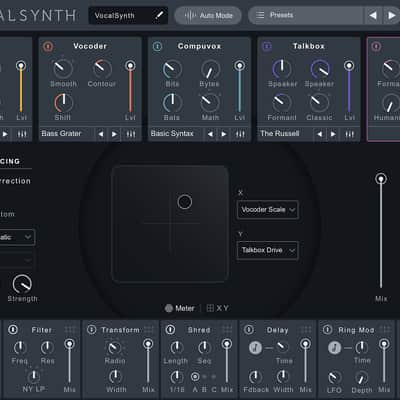400x400 pixels.
Task: Click the Talkbox Formant knob
Action: click(x=282, y=103)
